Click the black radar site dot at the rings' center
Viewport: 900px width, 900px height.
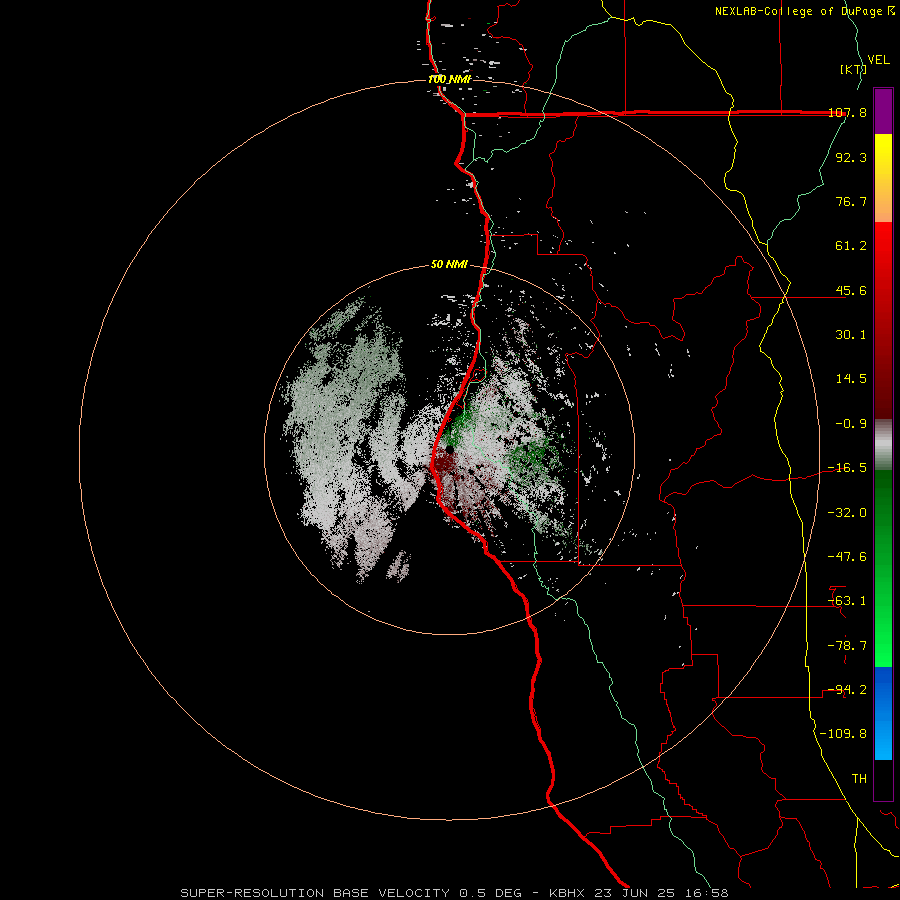tap(449, 449)
